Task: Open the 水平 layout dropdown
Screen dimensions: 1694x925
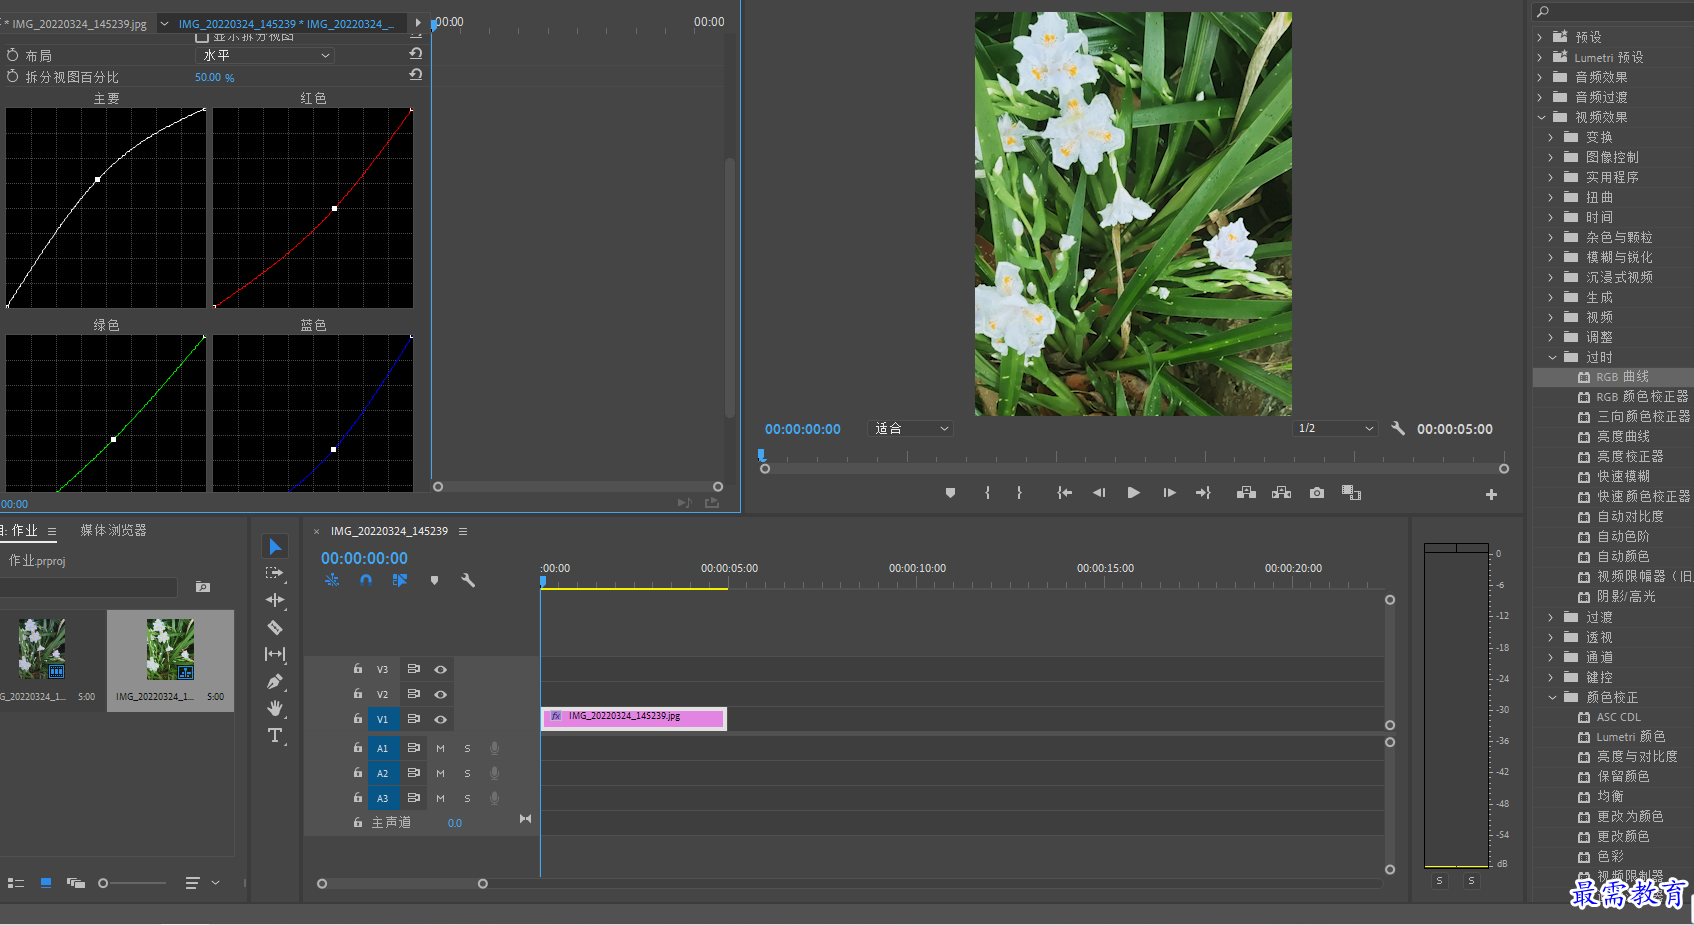Action: pyautogui.click(x=264, y=55)
